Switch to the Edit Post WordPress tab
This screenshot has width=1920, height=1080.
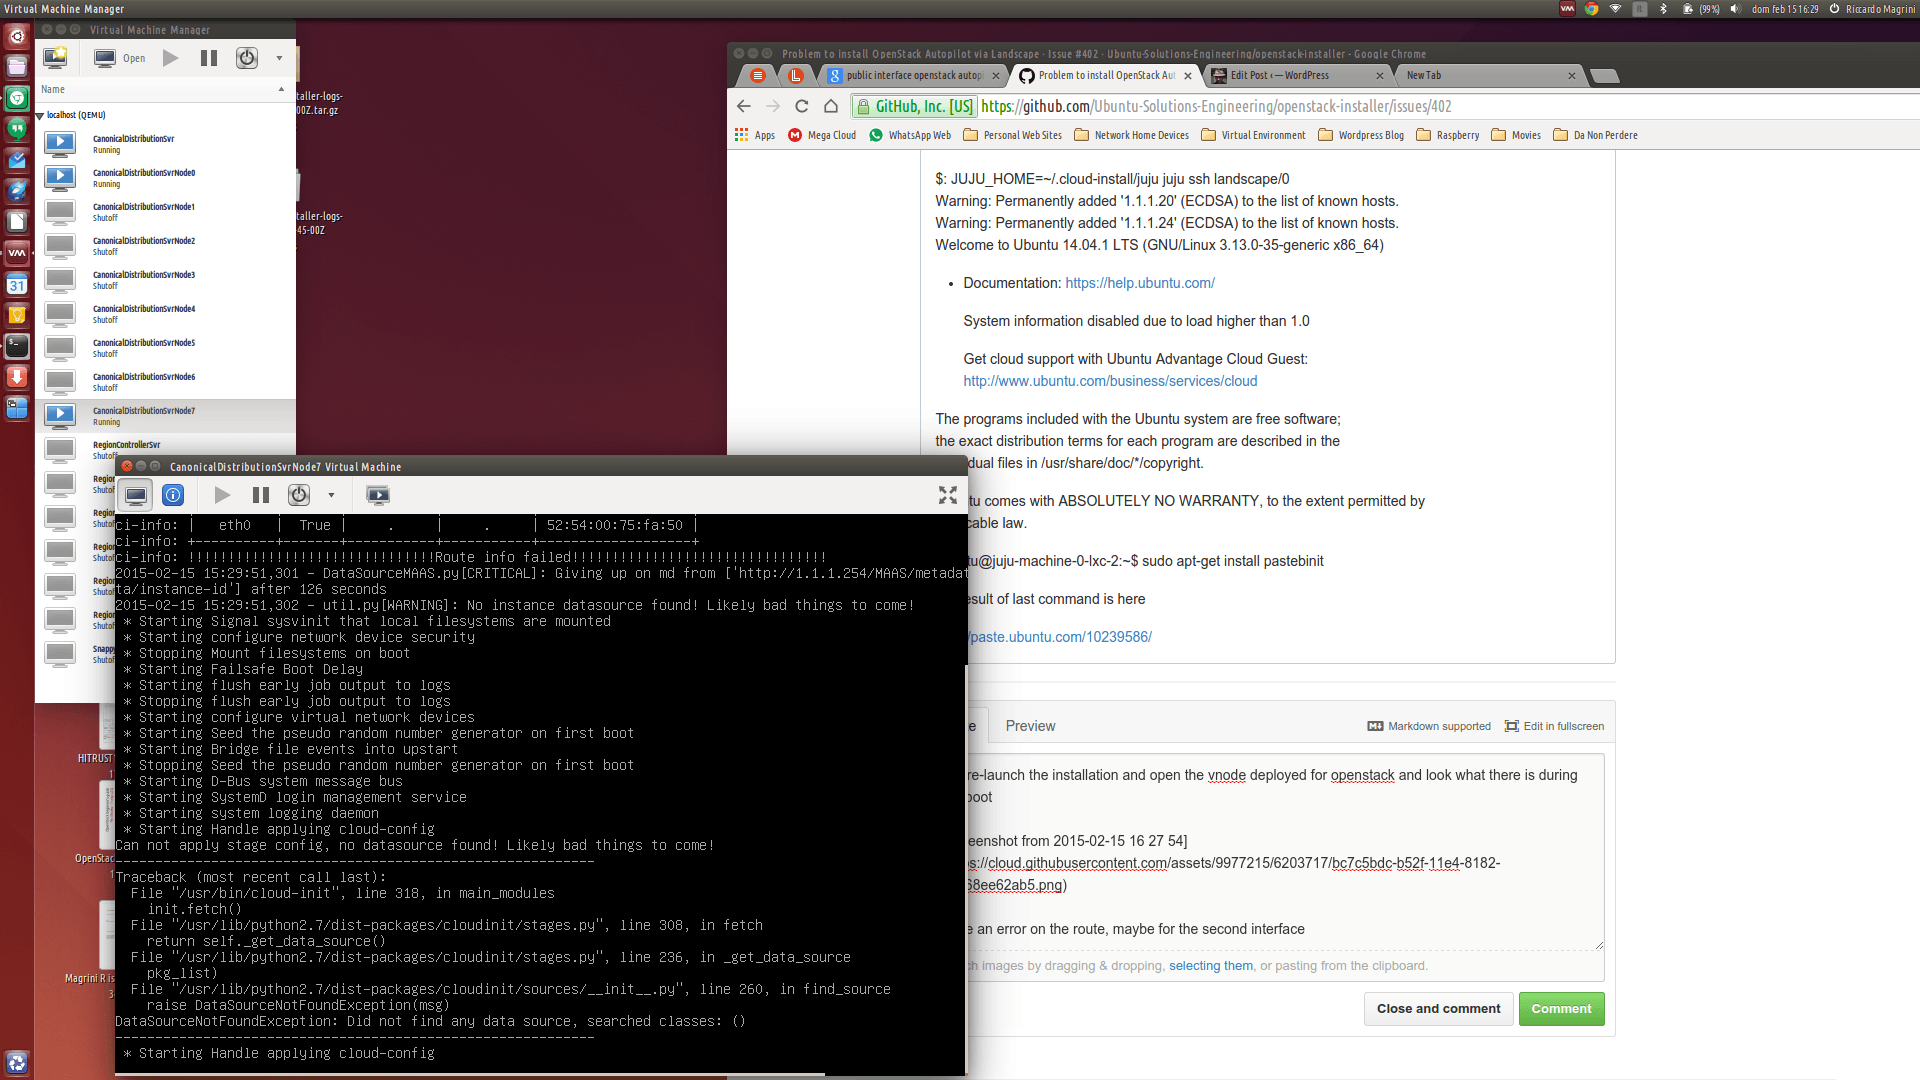(x=1296, y=76)
